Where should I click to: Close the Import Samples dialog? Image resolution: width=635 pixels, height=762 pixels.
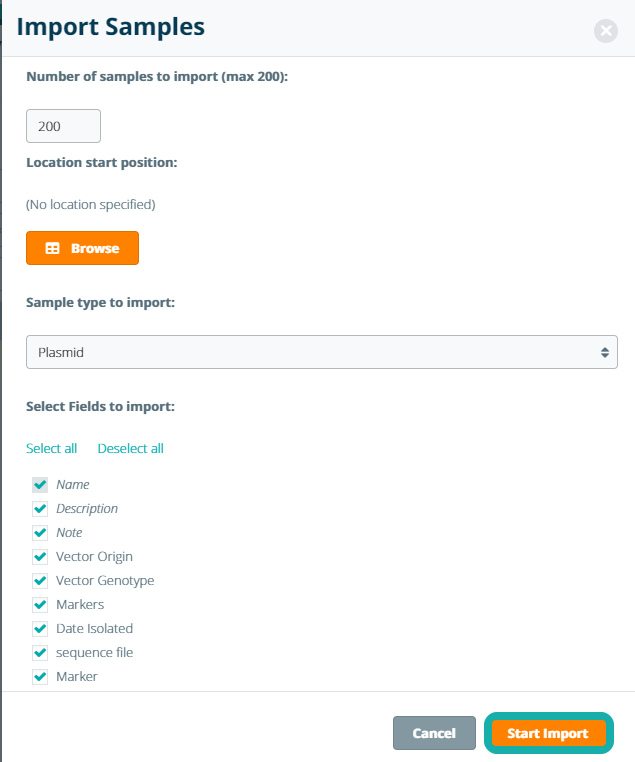click(x=606, y=31)
